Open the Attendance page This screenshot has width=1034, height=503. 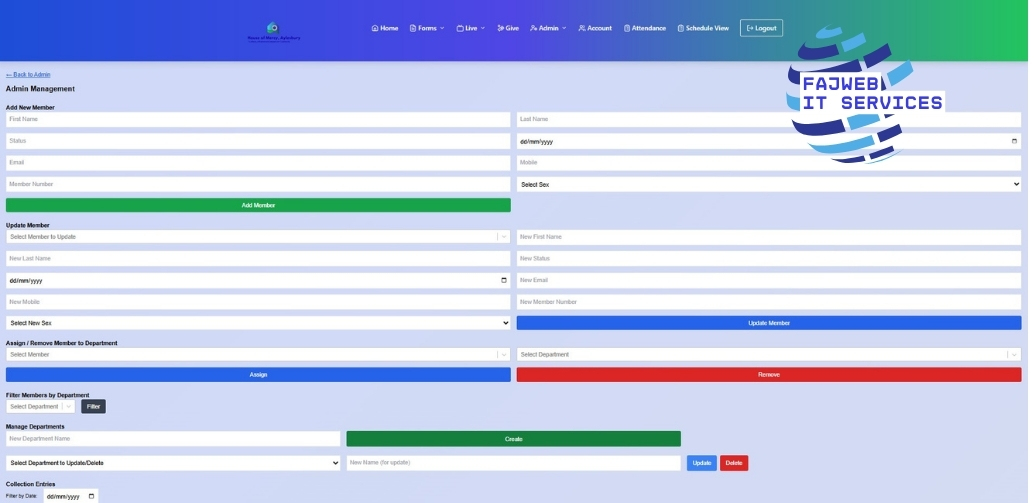(x=644, y=28)
